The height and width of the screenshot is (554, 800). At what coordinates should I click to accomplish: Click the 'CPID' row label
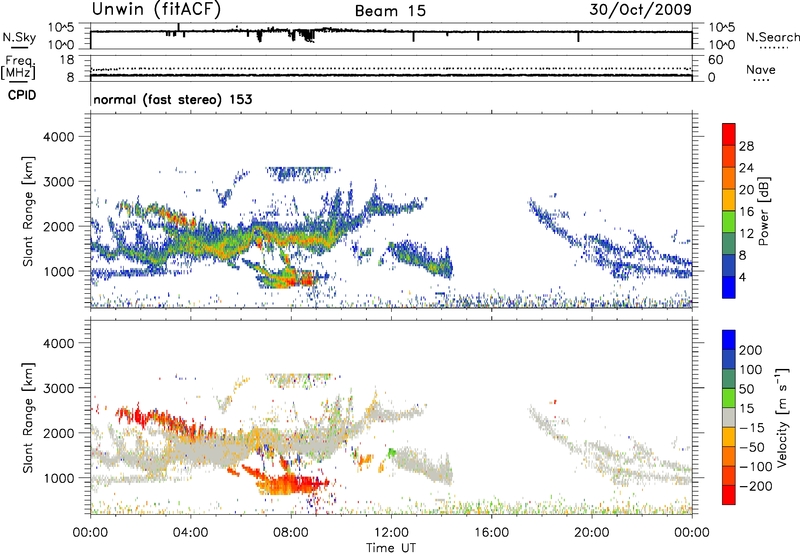click(x=22, y=95)
